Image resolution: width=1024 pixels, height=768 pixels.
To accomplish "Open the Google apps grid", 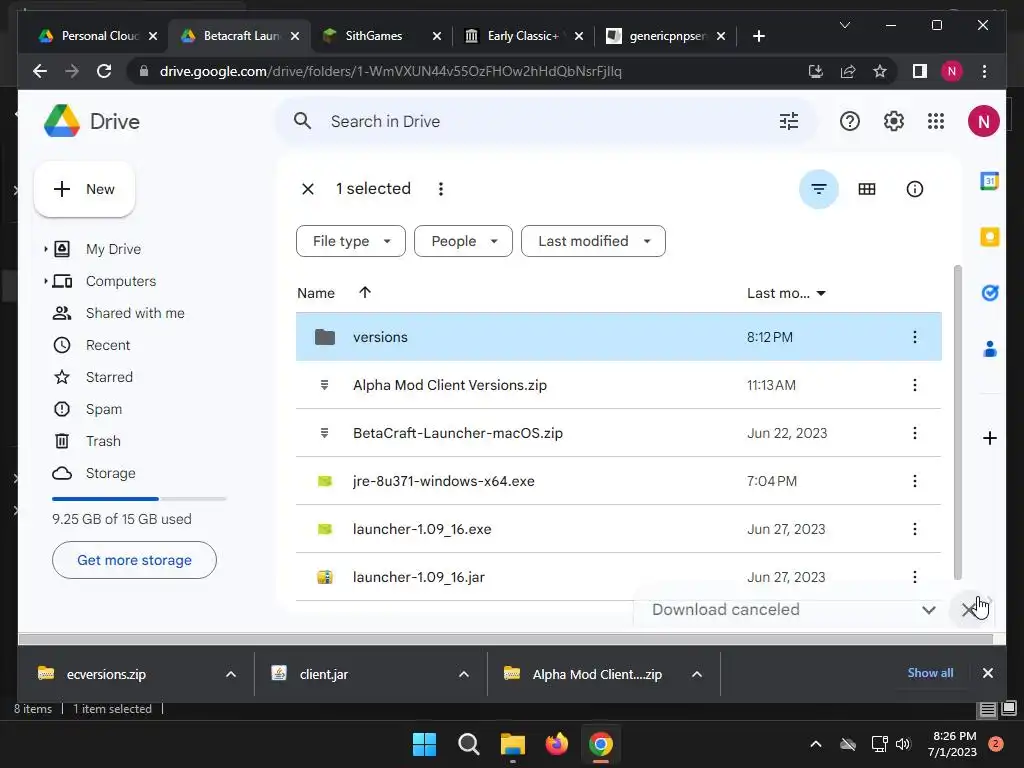I will pos(936,121).
